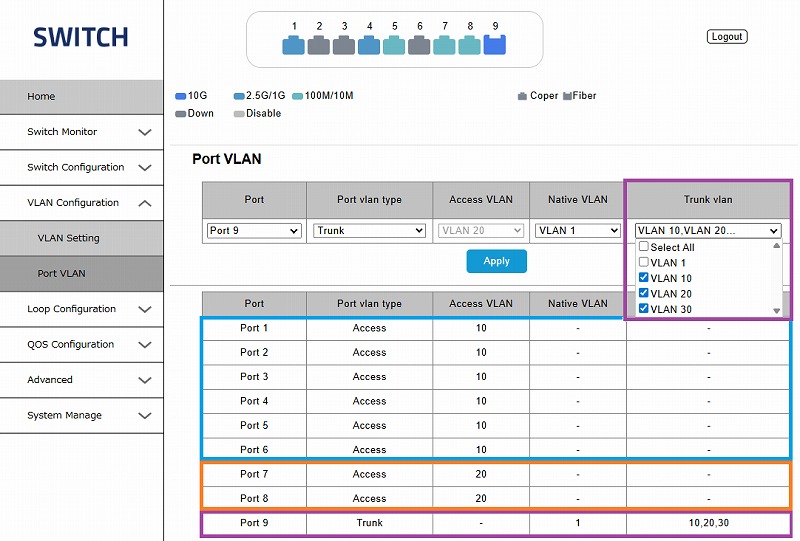The height and width of the screenshot is (541, 800).
Task: Select port 4 icon in switch diagram
Action: coord(369,45)
